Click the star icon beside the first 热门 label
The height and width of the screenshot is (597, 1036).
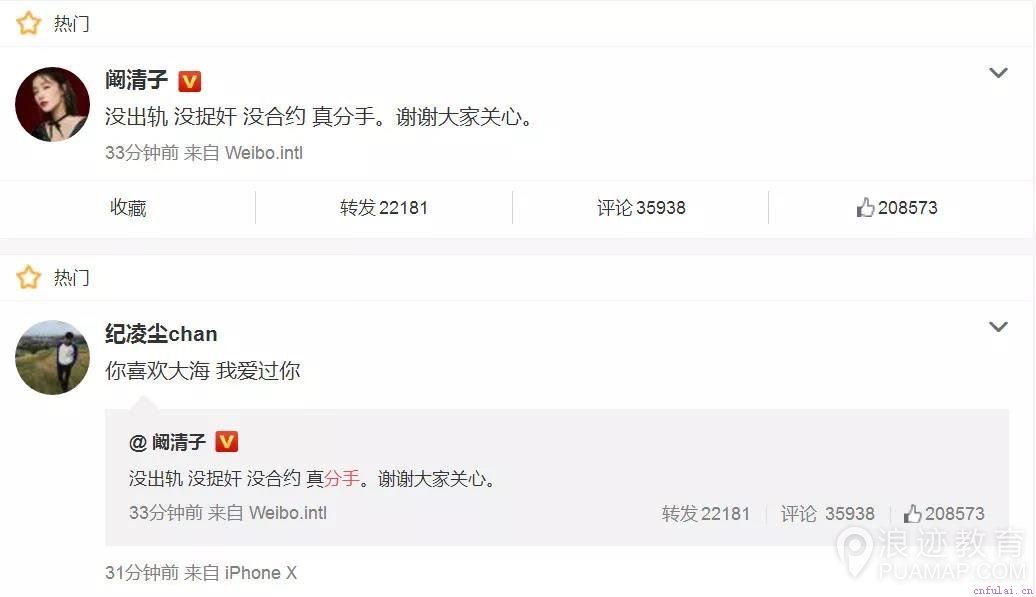[28, 23]
